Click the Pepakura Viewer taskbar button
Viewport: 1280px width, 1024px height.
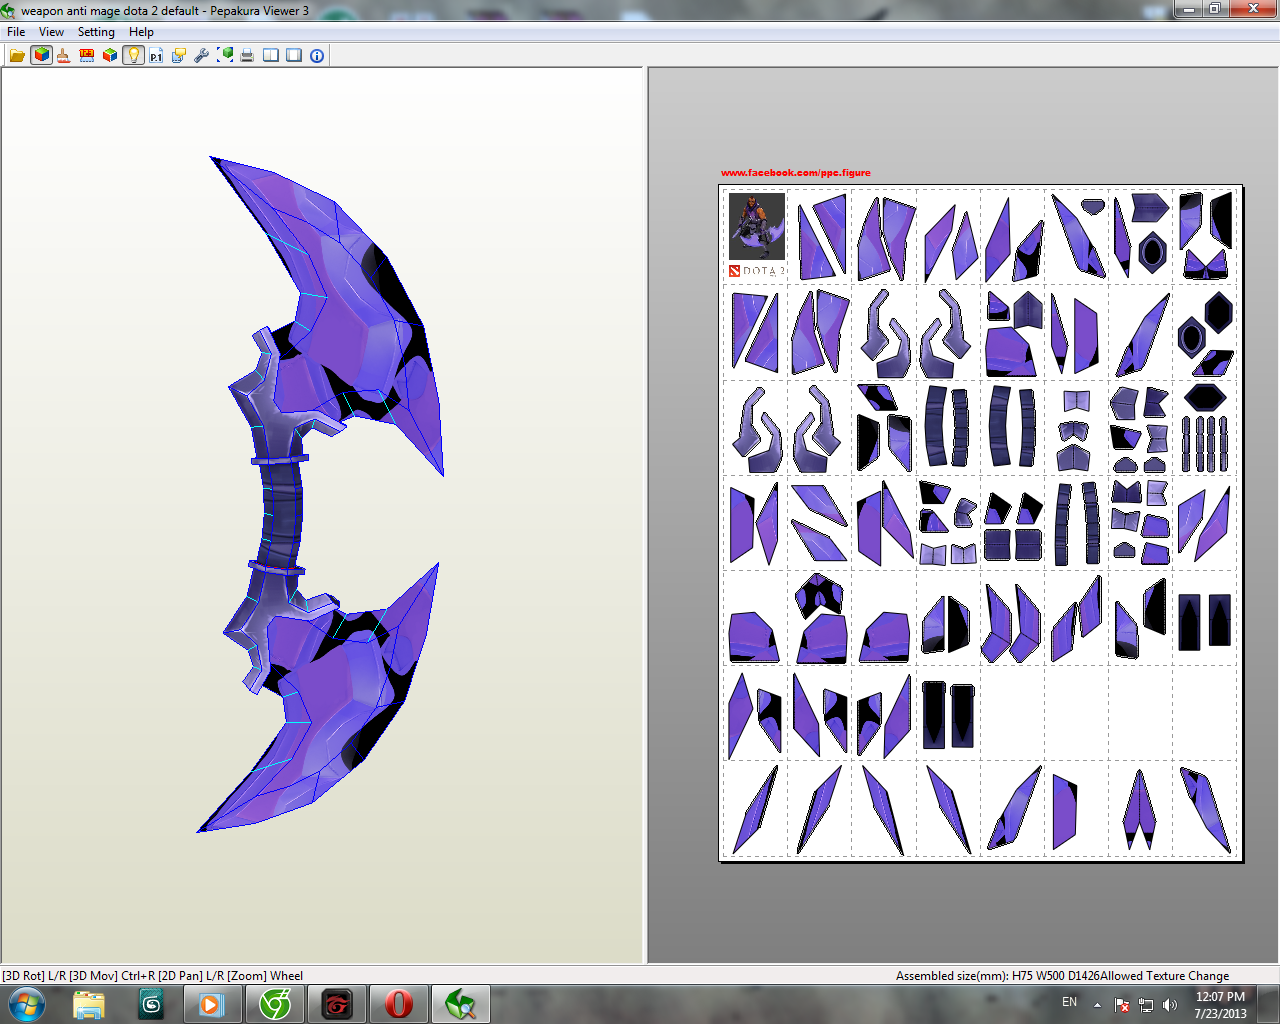[461, 1004]
